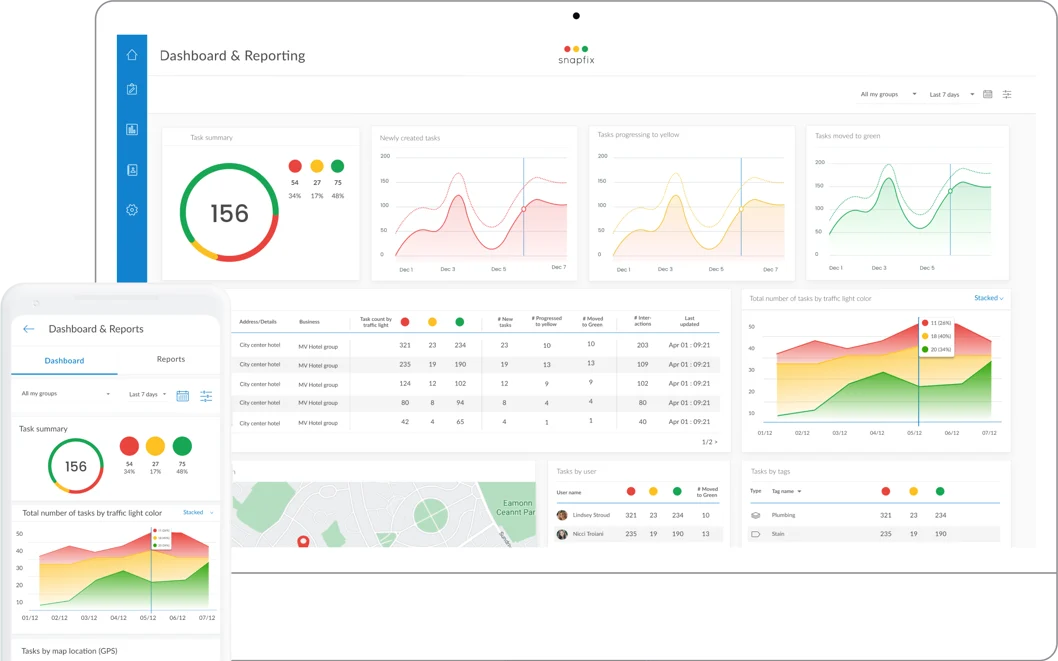Image resolution: width=1058 pixels, height=661 pixels.
Task: Click the red circle in desktop task summary
Action: 295,166
